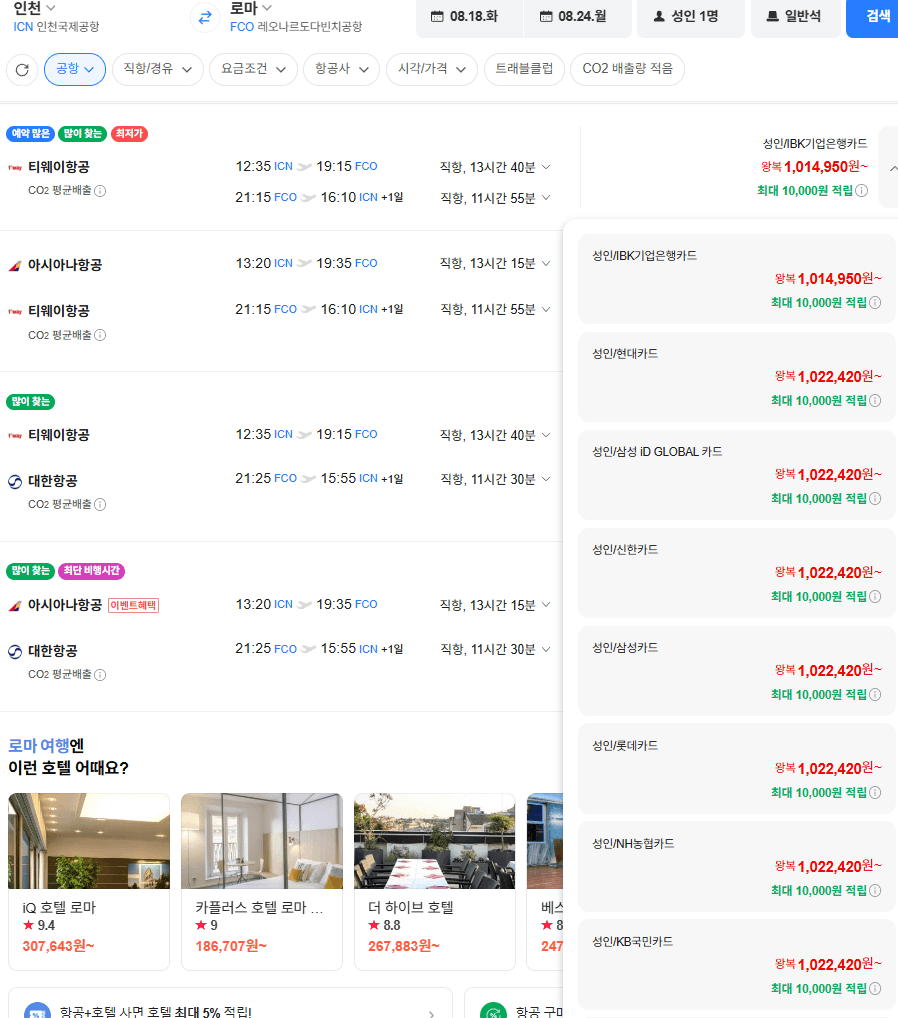Click the seat class icon

tap(772, 16)
